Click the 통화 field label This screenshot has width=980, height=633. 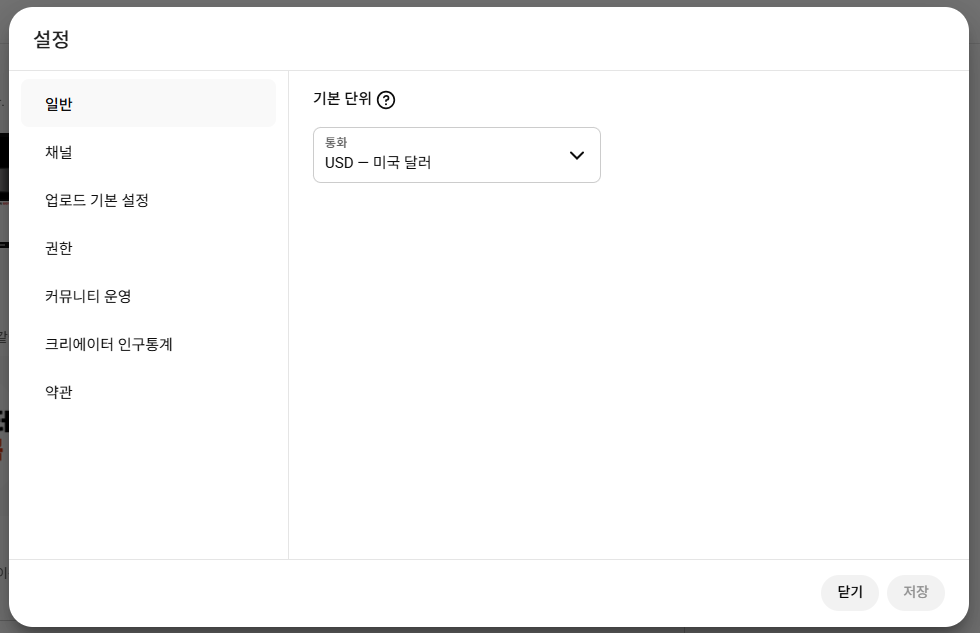[336, 143]
